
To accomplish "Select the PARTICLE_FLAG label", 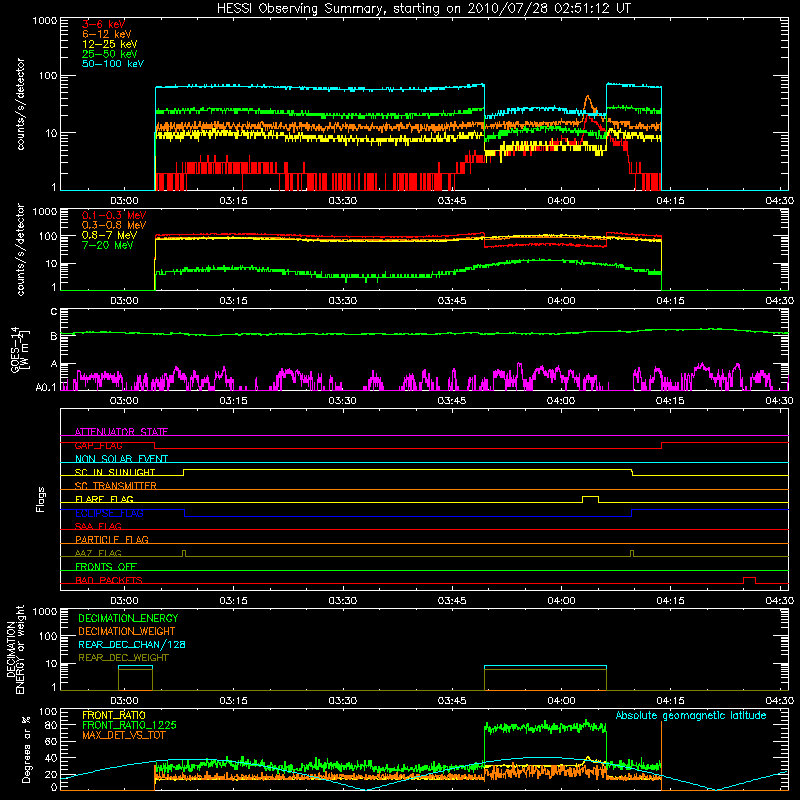I will [112, 539].
